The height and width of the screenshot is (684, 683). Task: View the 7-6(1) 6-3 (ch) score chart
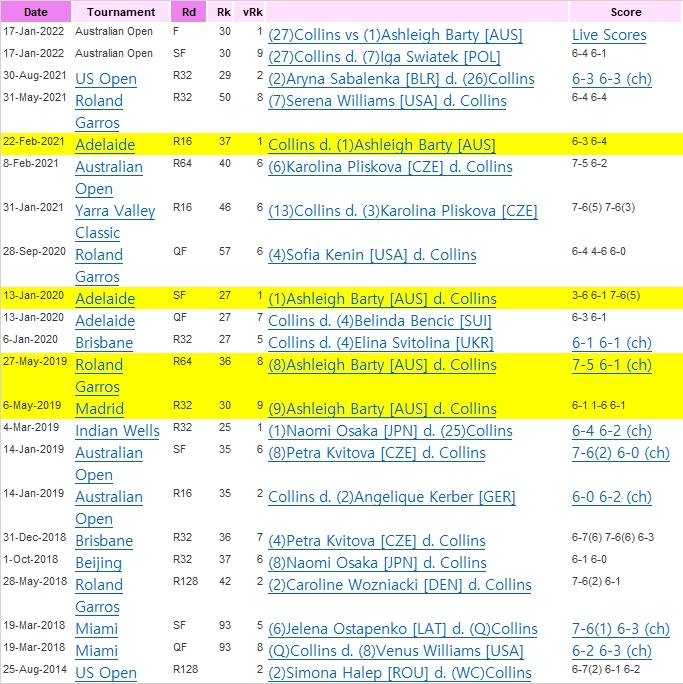coord(621,629)
